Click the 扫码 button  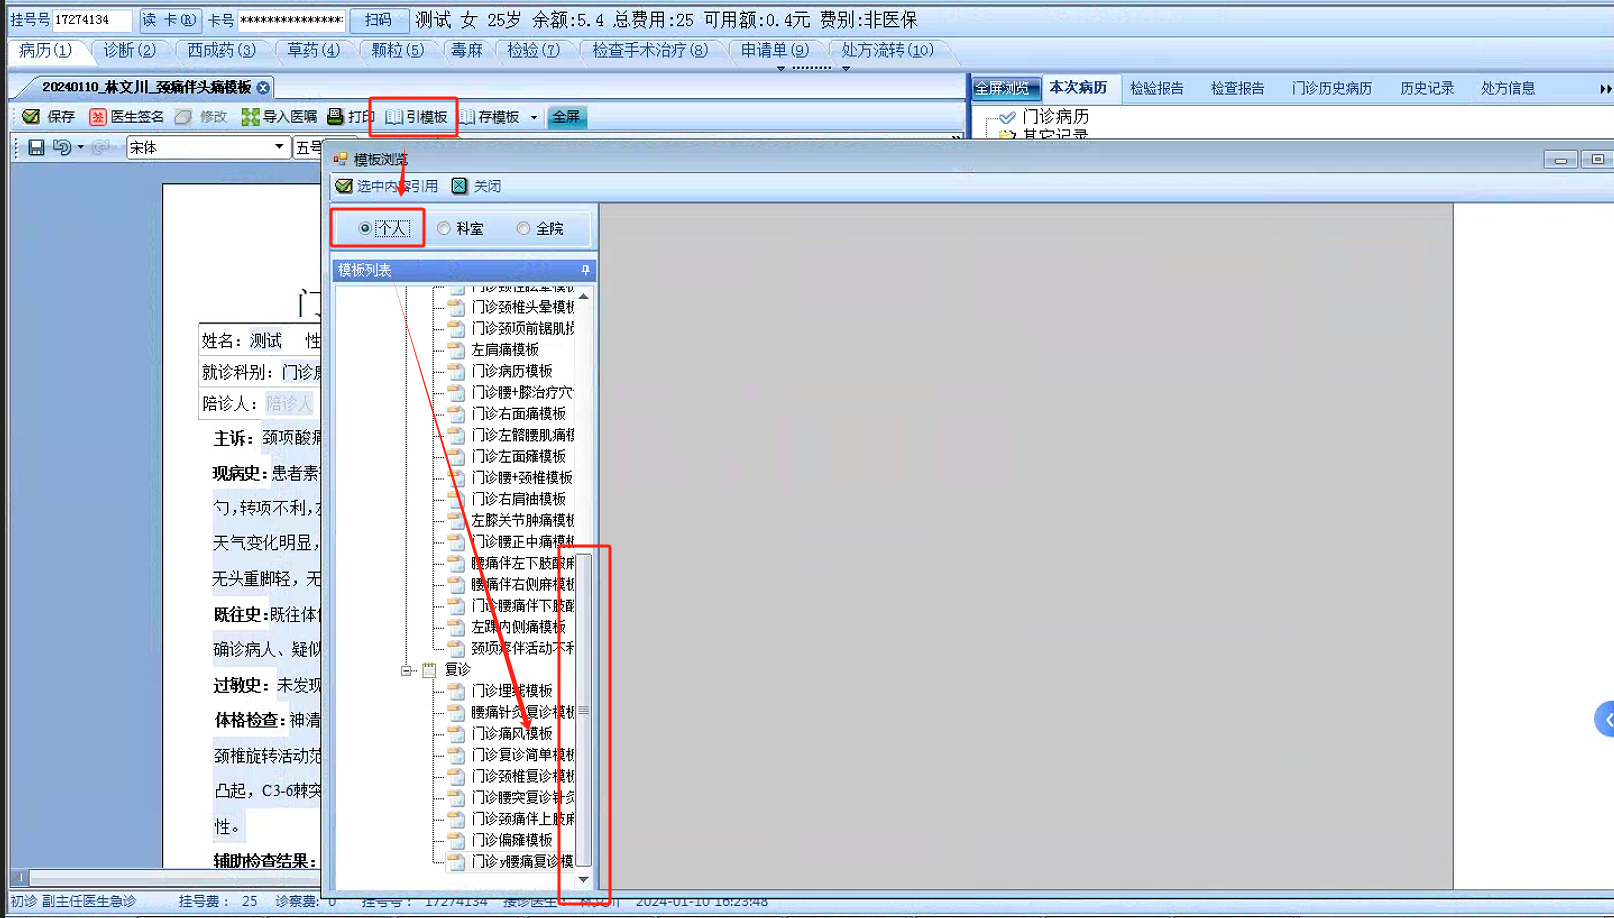378,20
